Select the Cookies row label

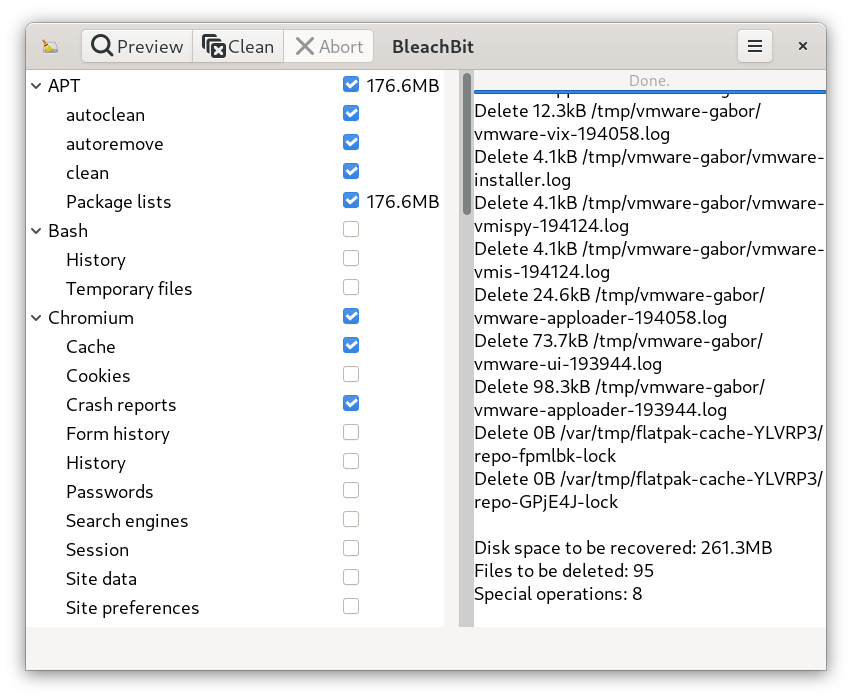[98, 376]
